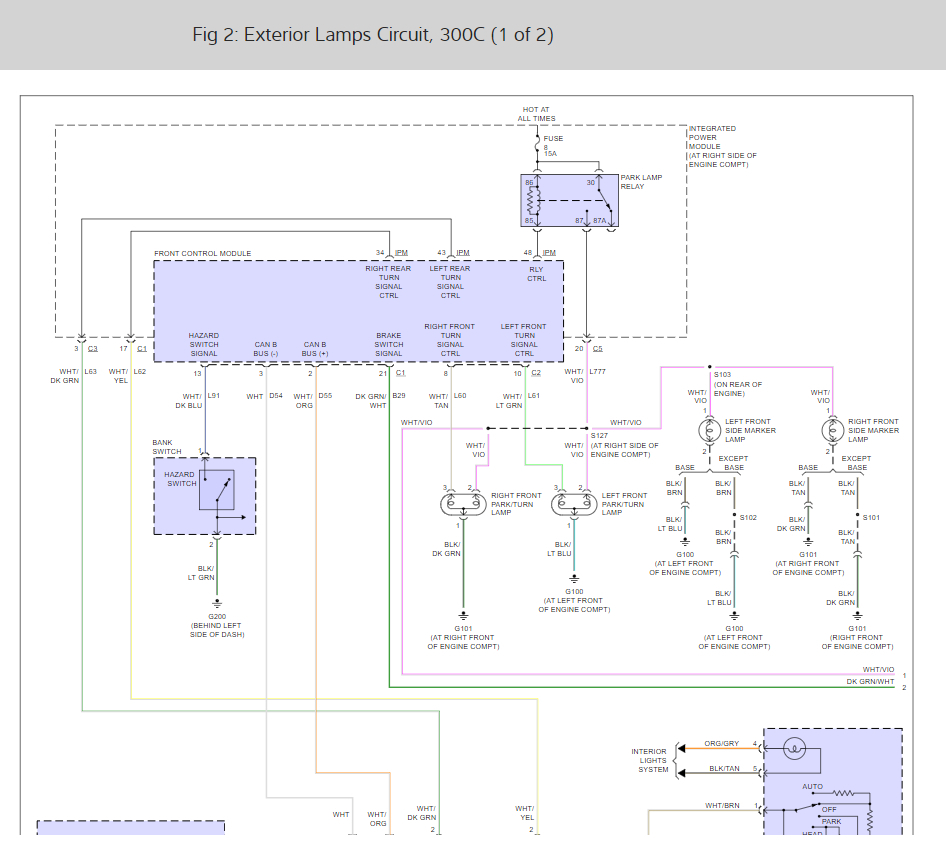Click the lamp symbol in the headlamp switch box
The height and width of the screenshot is (858, 946).
point(795,749)
